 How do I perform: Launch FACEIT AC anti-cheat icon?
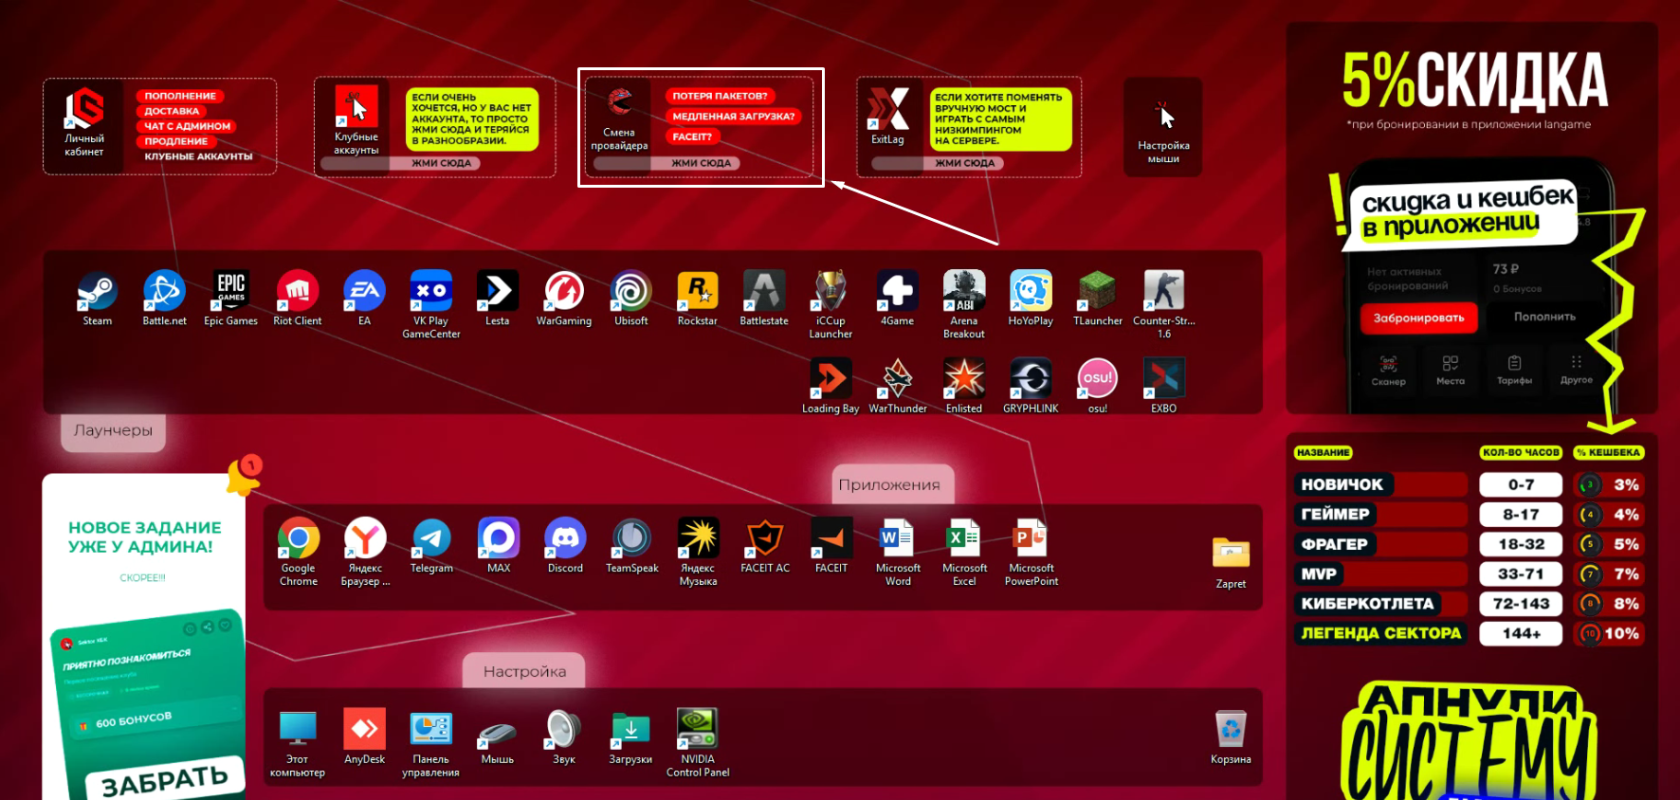point(765,538)
